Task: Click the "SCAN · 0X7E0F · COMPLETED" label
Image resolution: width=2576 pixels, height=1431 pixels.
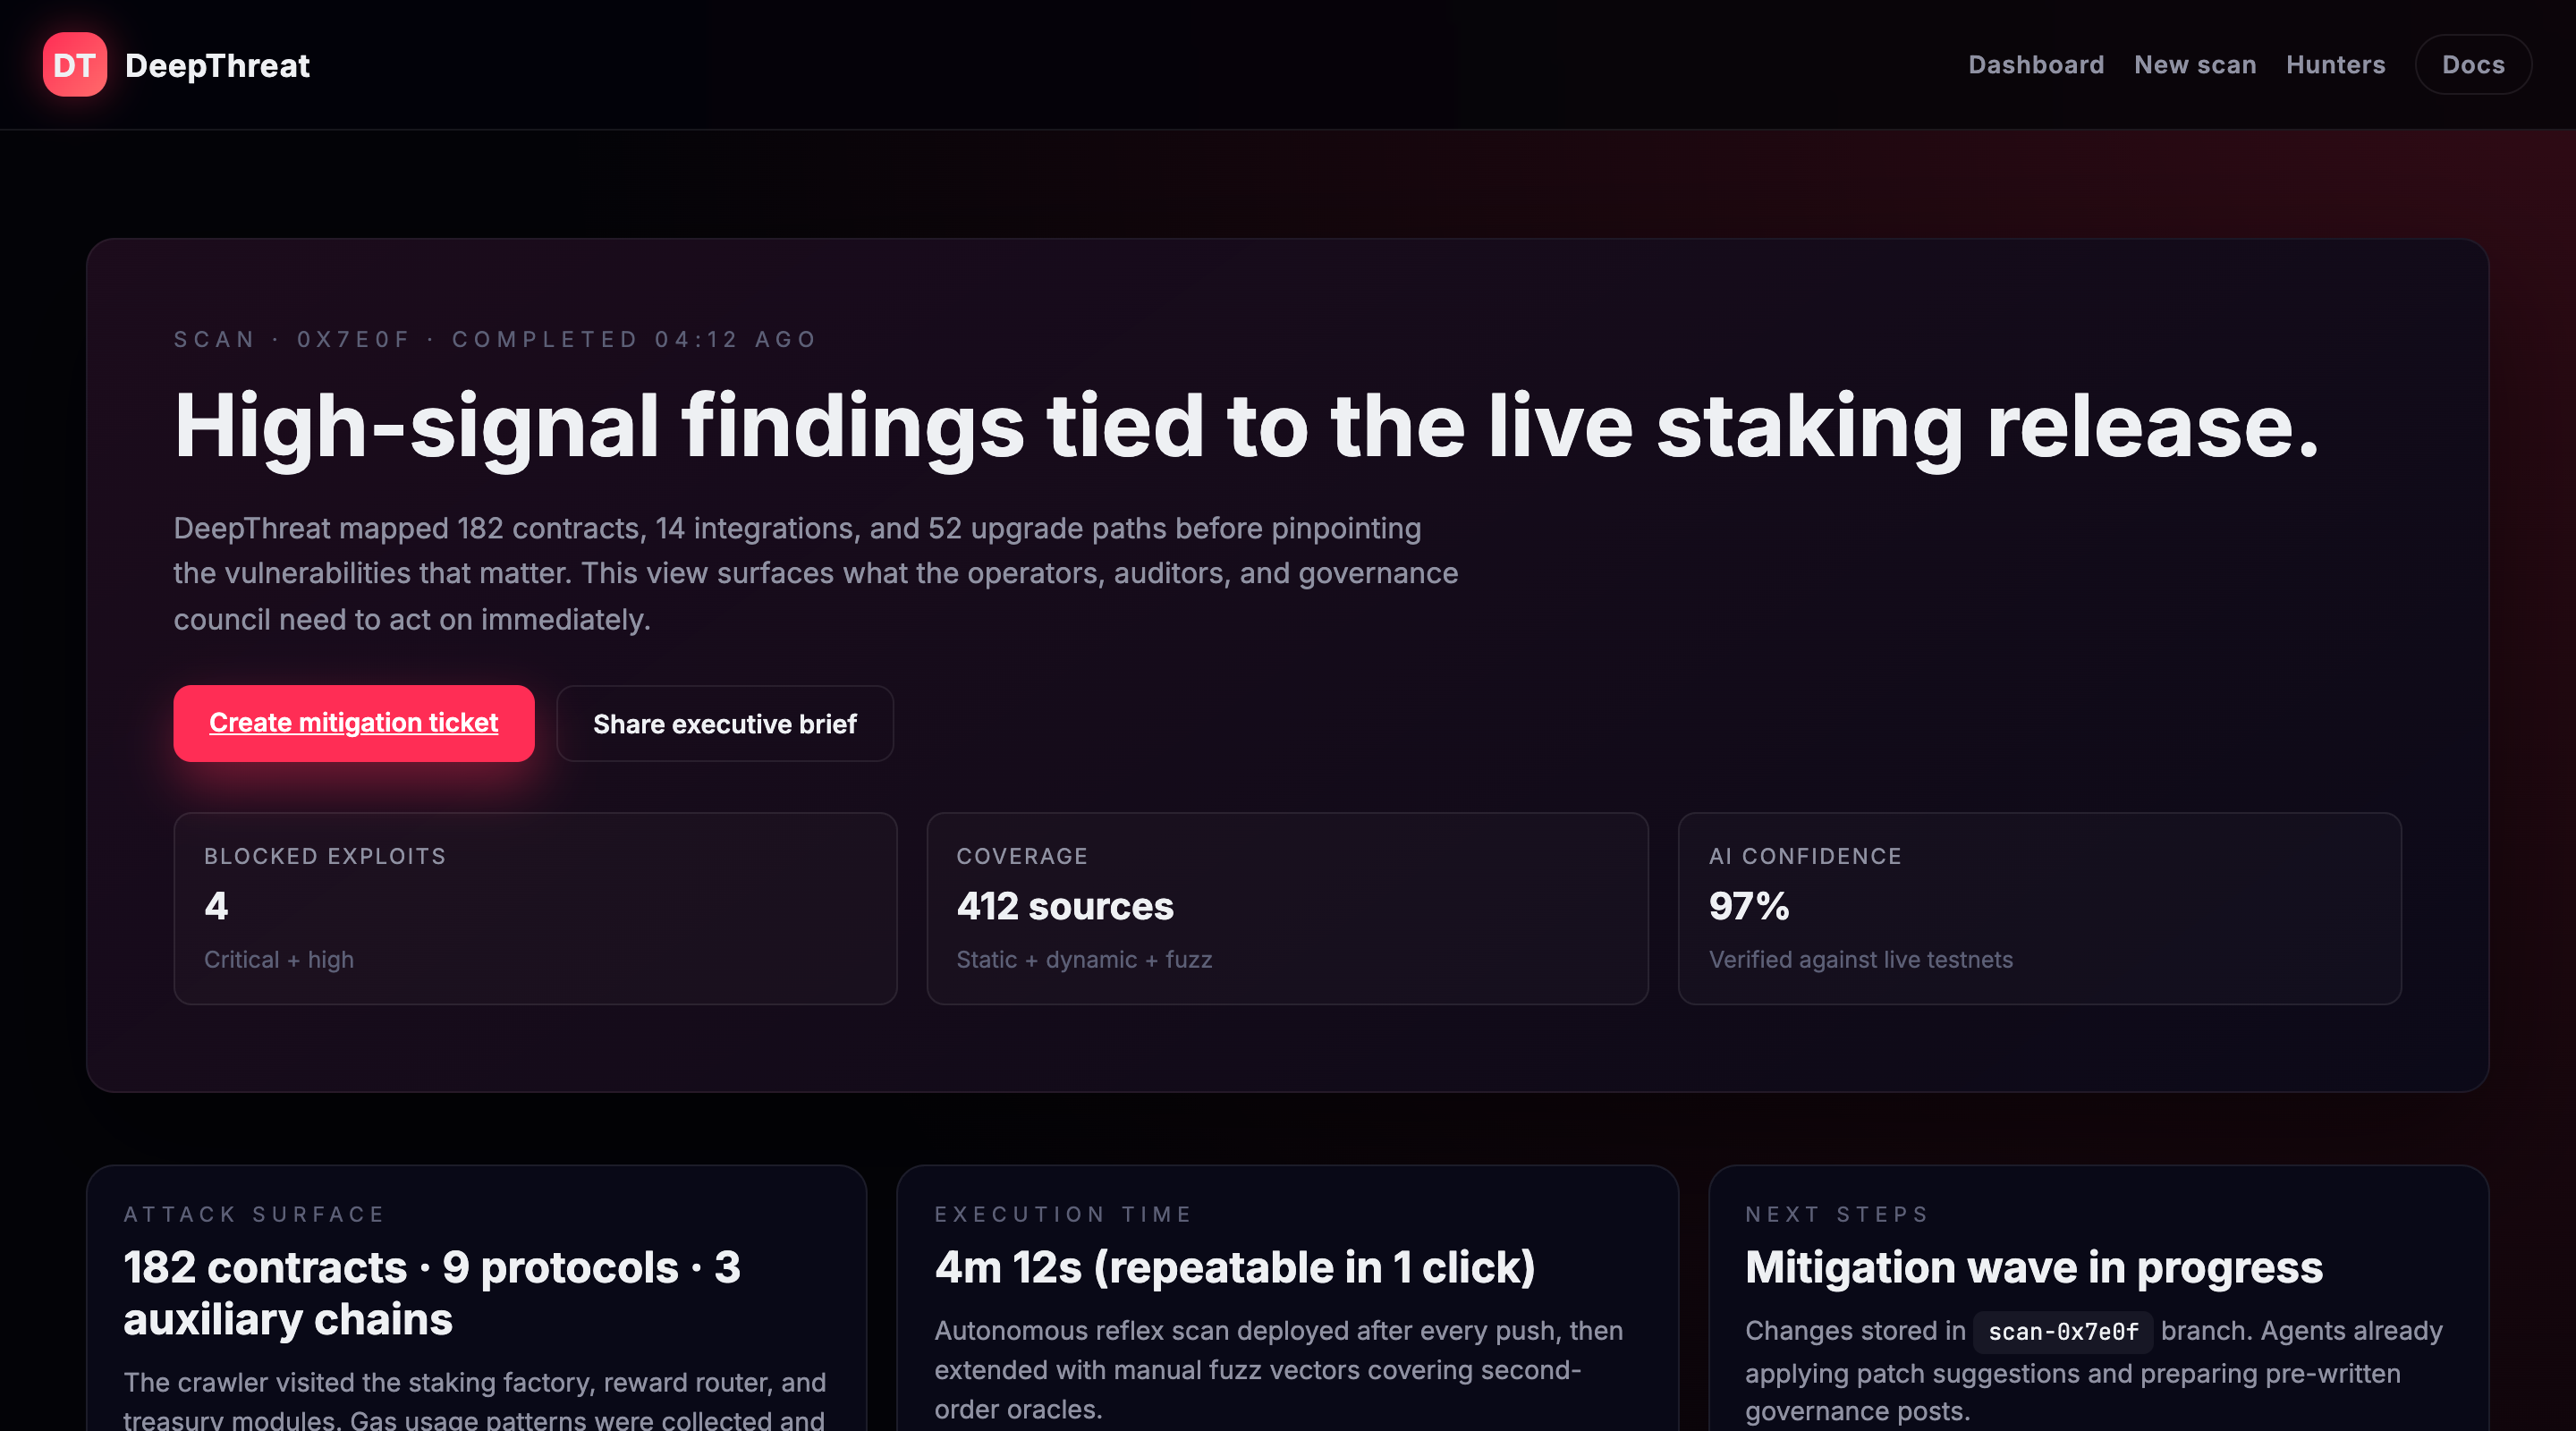Action: point(495,340)
